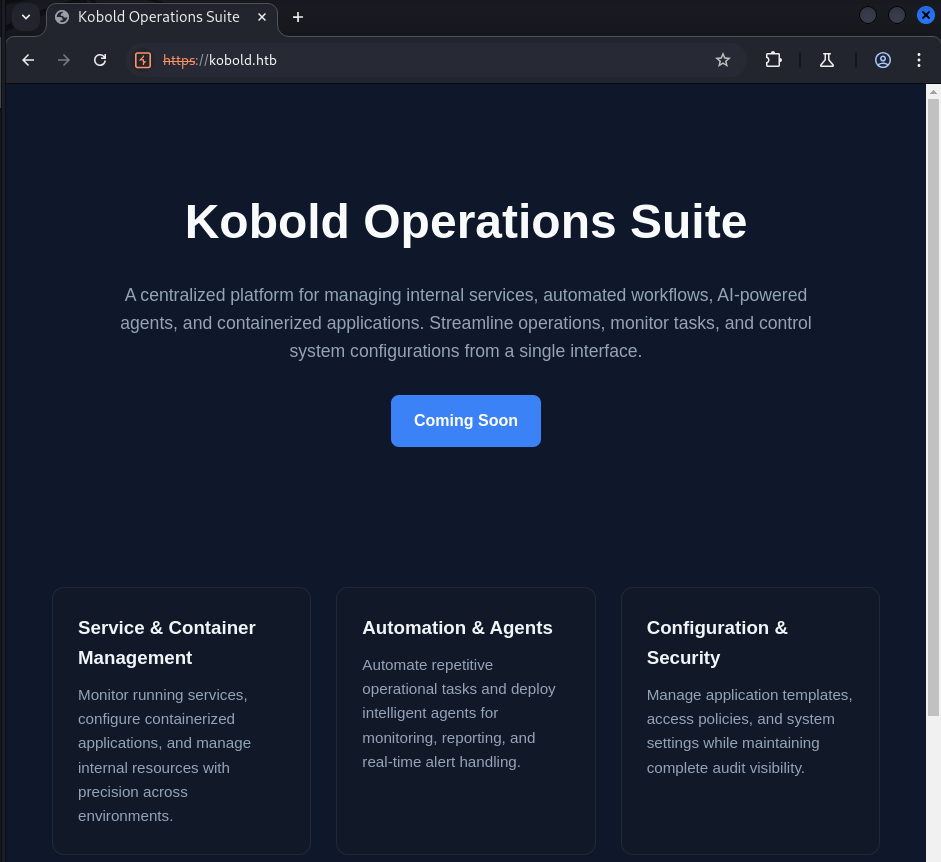Click the Service & Container Management card
Screen dimensions: 941x862
(x=181, y=720)
